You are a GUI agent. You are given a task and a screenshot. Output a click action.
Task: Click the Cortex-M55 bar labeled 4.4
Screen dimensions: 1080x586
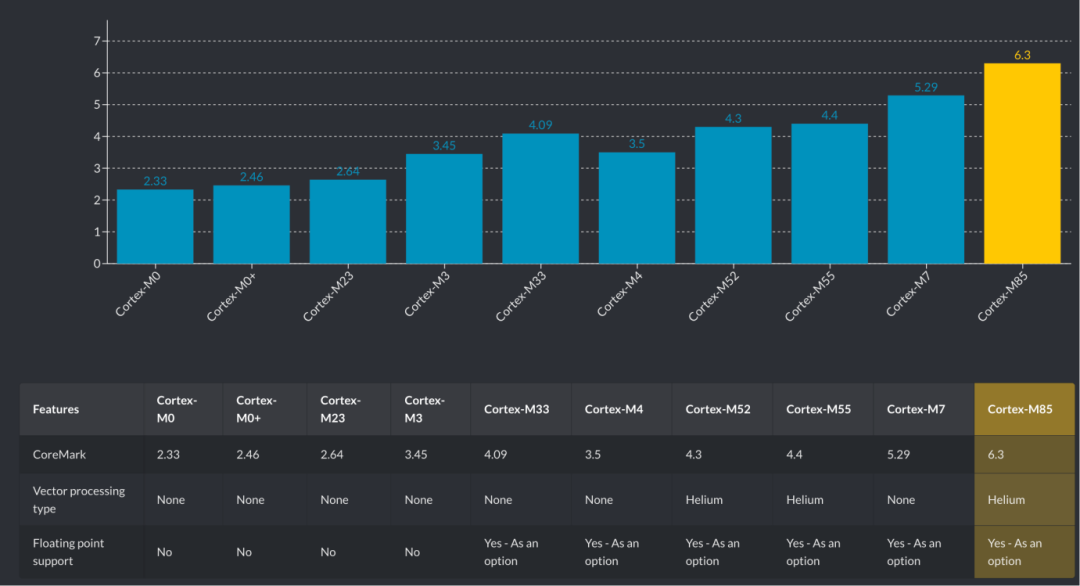tap(829, 193)
